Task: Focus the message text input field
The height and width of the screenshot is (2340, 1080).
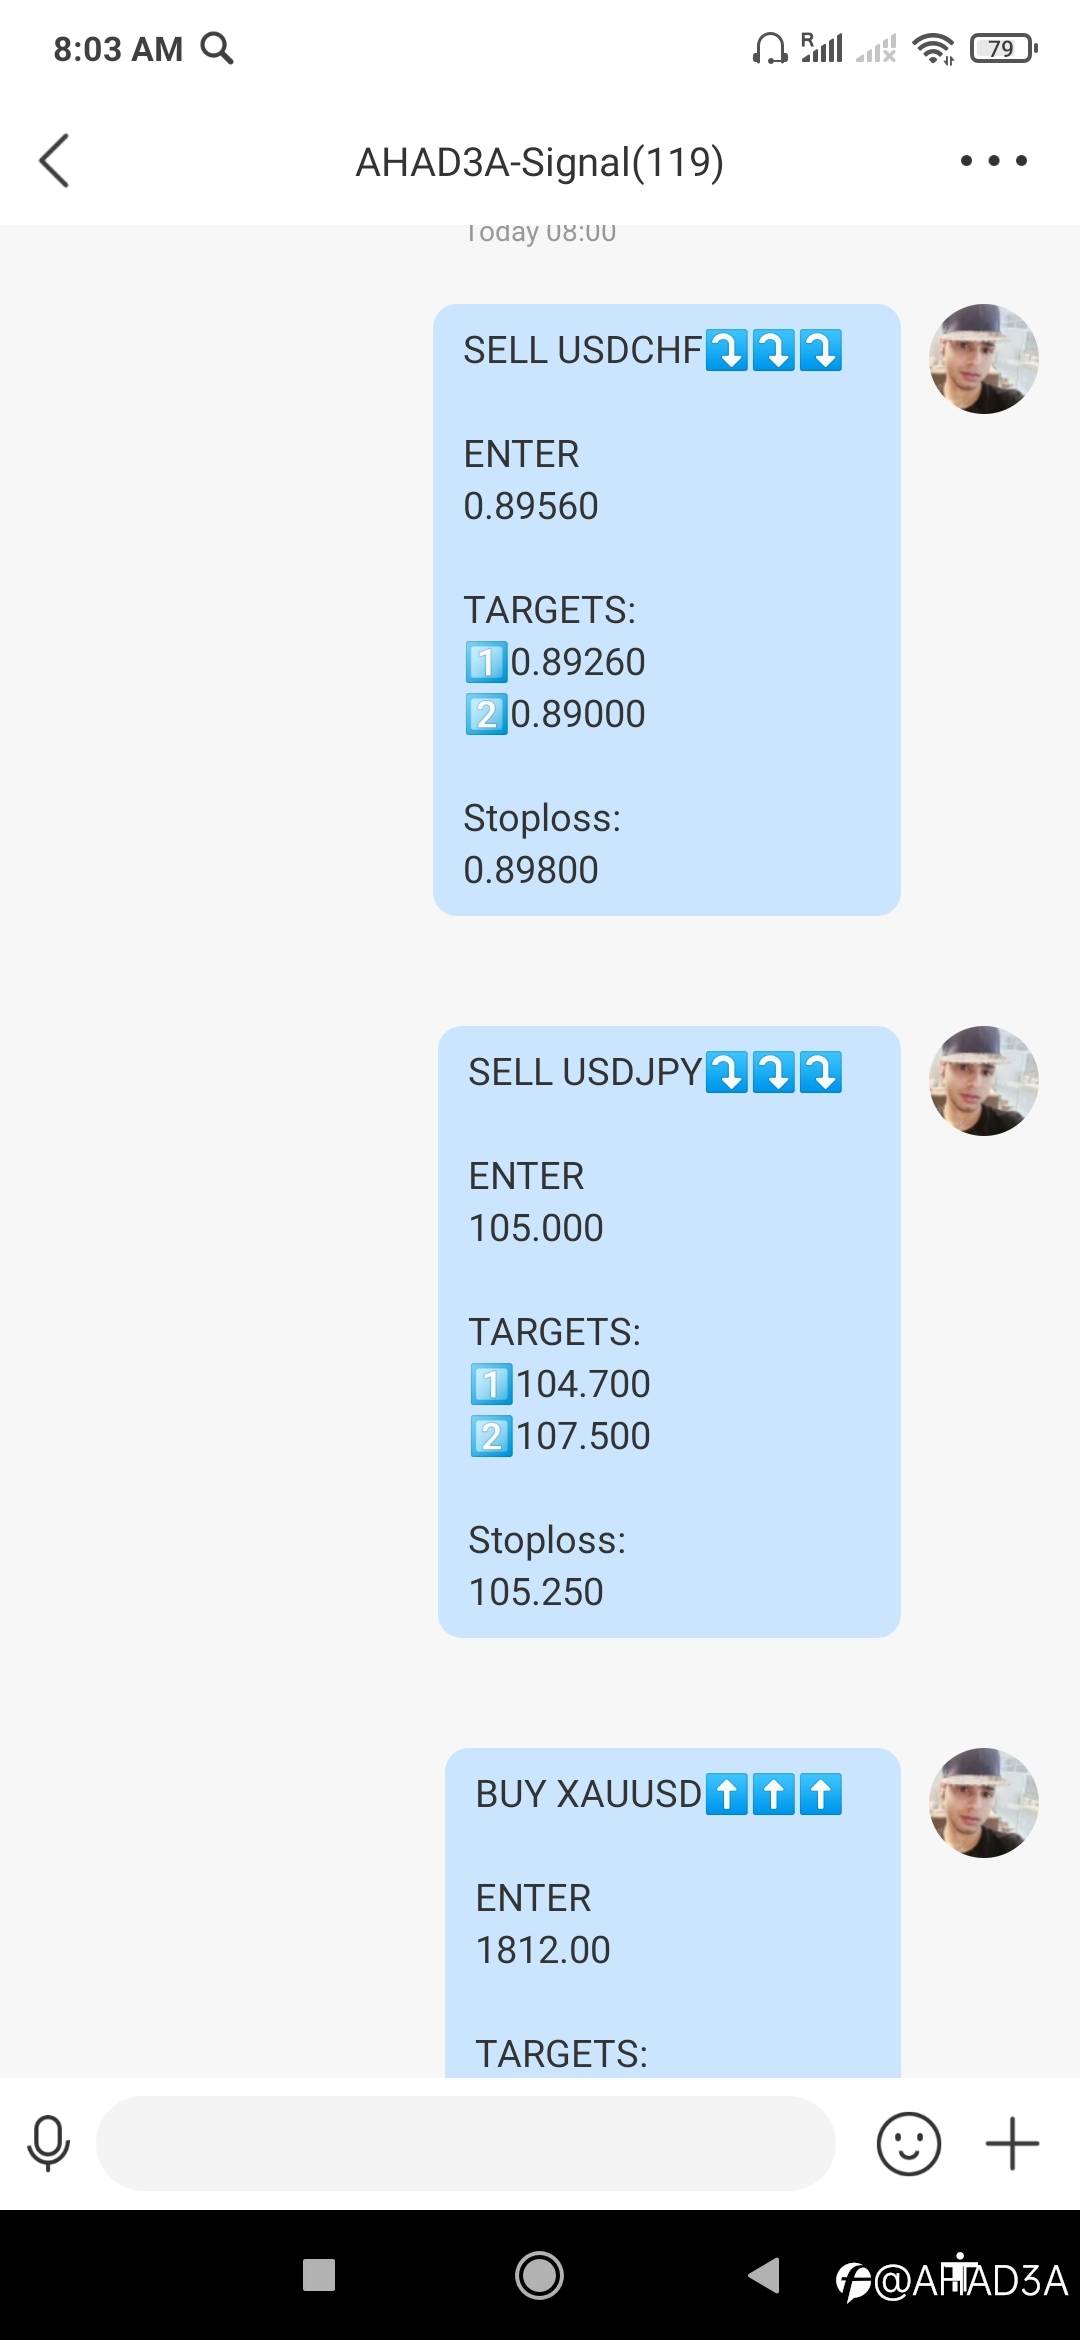Action: (x=465, y=2143)
